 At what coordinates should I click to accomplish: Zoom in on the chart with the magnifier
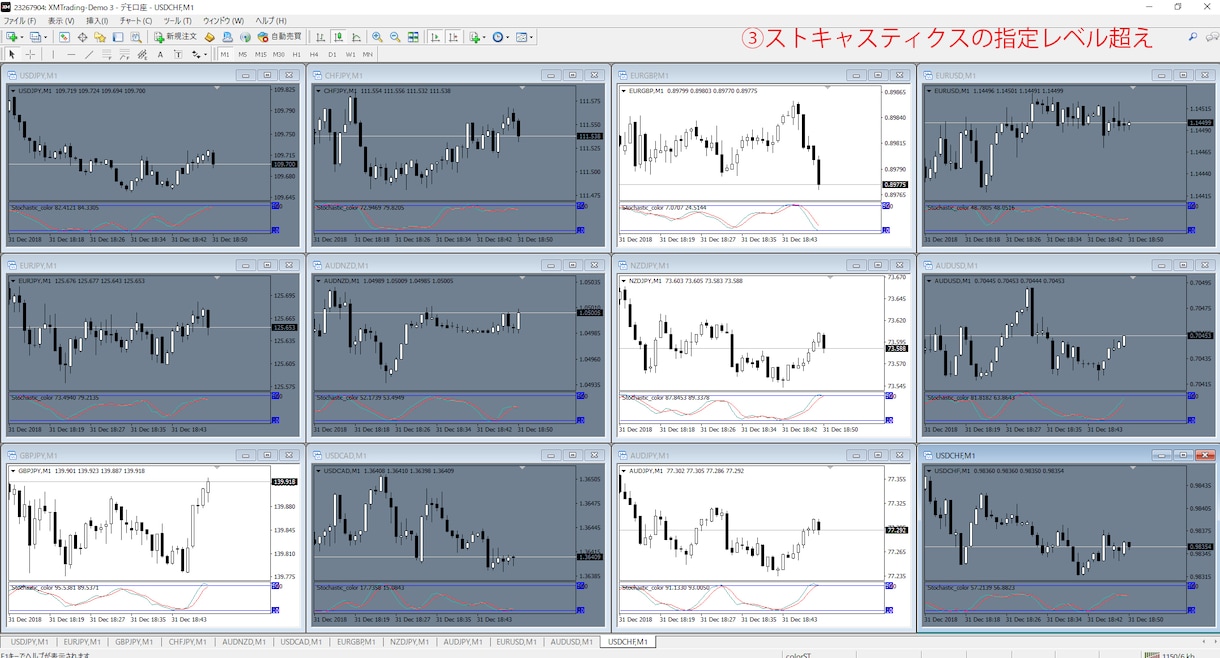377,37
